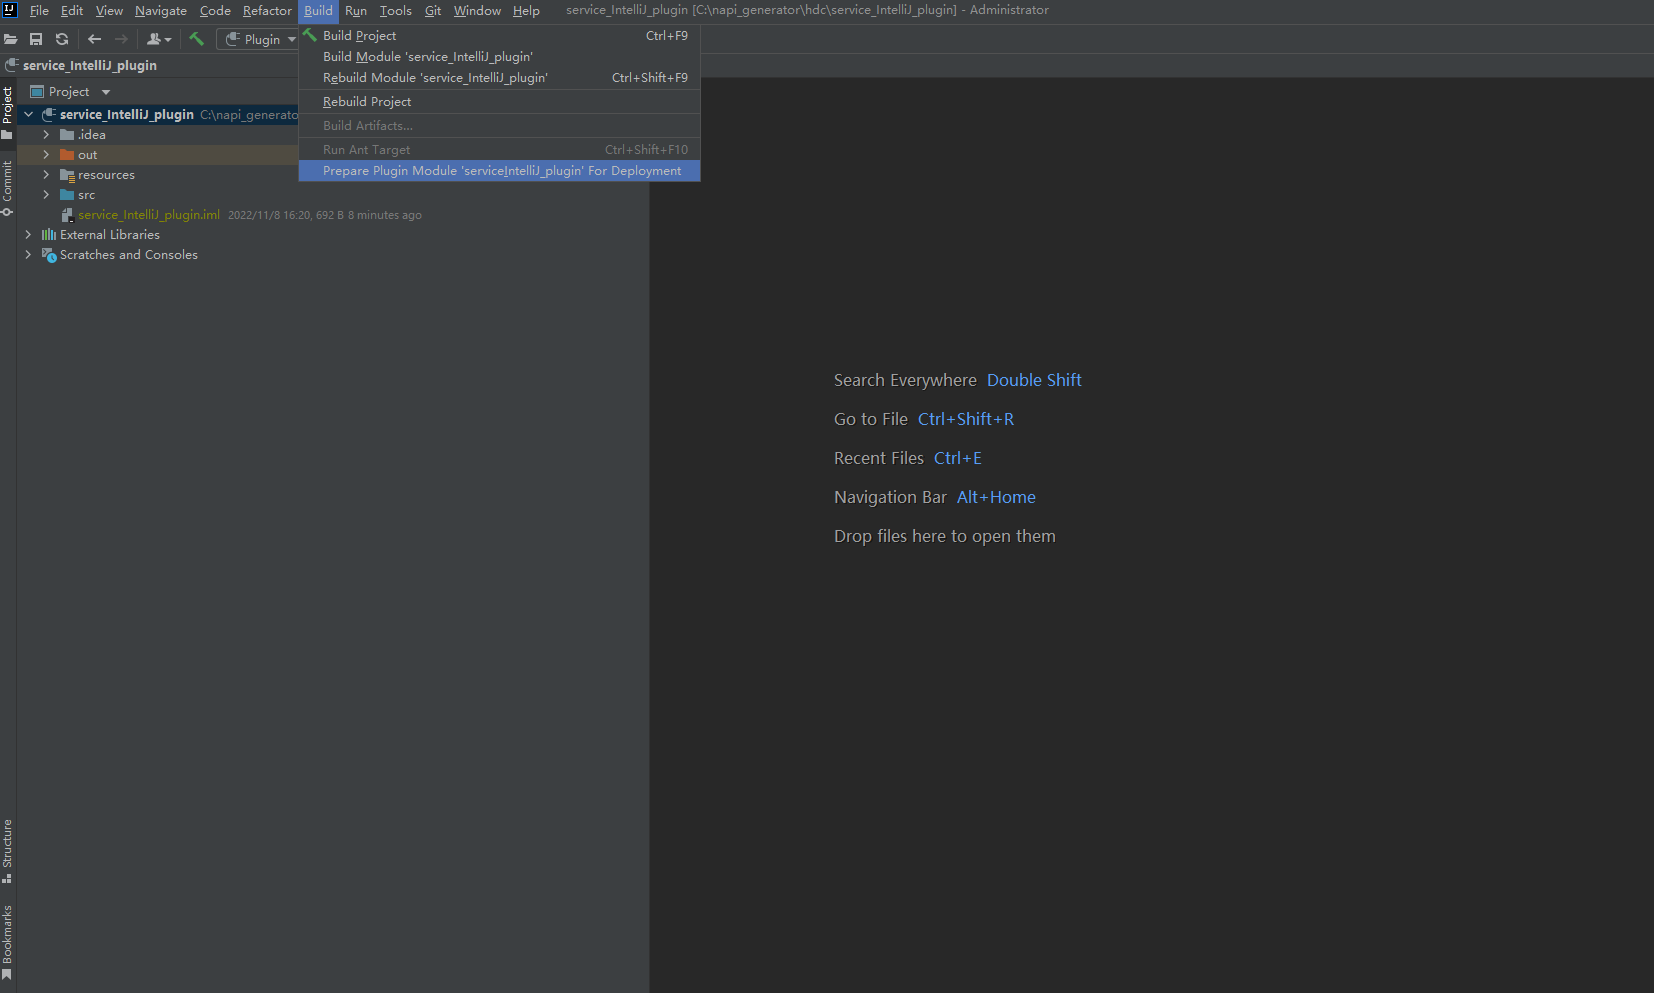The height and width of the screenshot is (993, 1654).
Task: Click the green Build hammer toolbar icon
Action: pyautogui.click(x=196, y=40)
